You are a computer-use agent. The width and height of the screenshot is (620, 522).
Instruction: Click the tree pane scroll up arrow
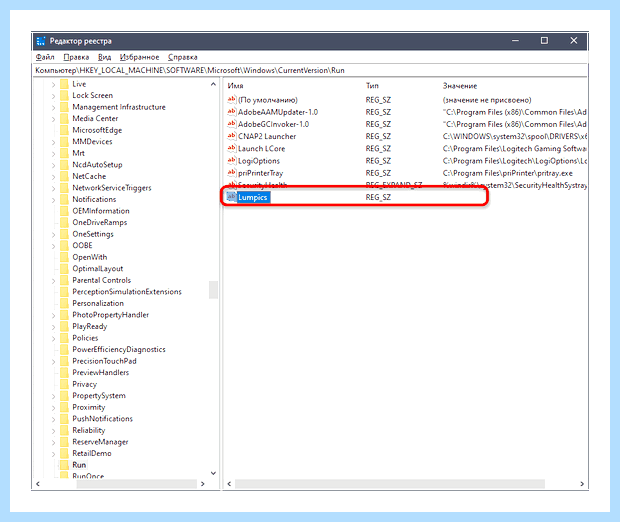point(213,84)
